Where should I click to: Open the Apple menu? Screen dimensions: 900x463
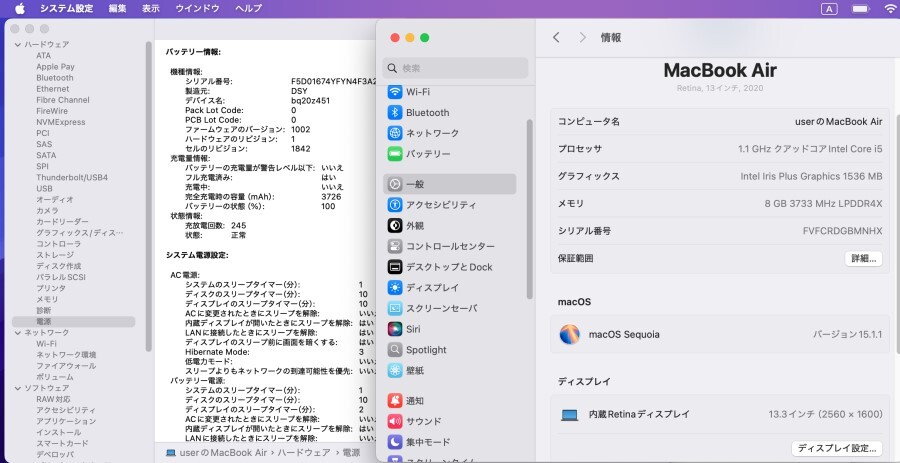(x=20, y=8)
